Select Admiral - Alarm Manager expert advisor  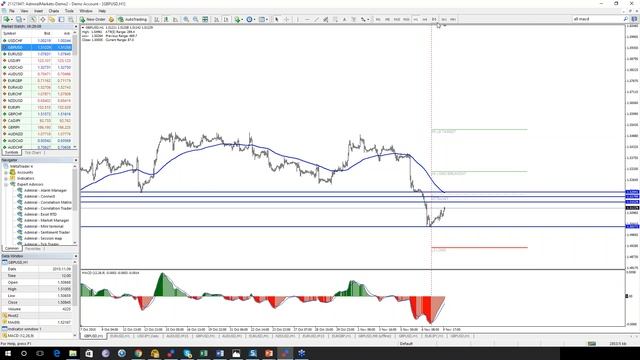click(x=45, y=190)
